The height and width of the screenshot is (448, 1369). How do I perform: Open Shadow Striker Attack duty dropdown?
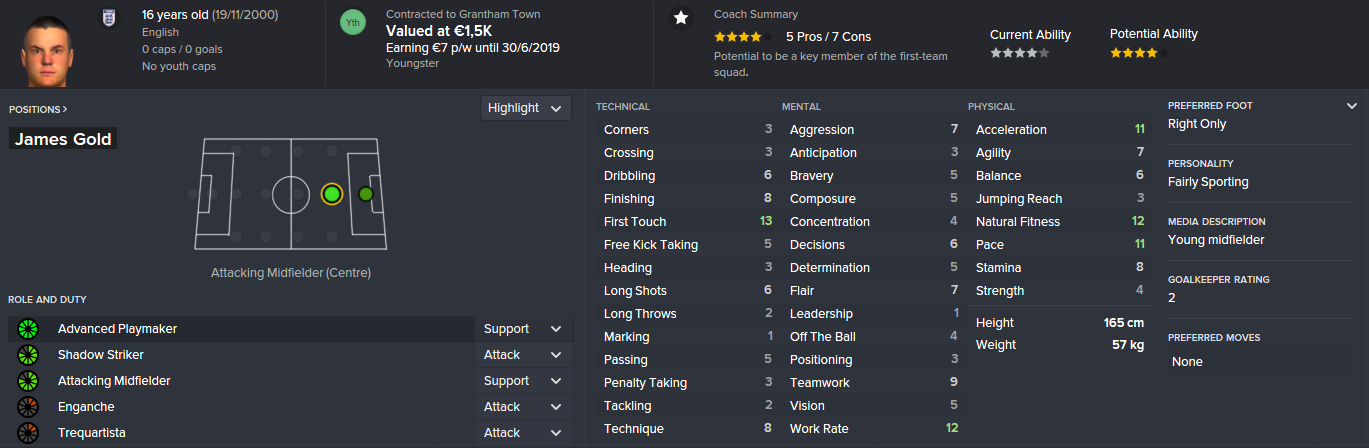point(524,355)
